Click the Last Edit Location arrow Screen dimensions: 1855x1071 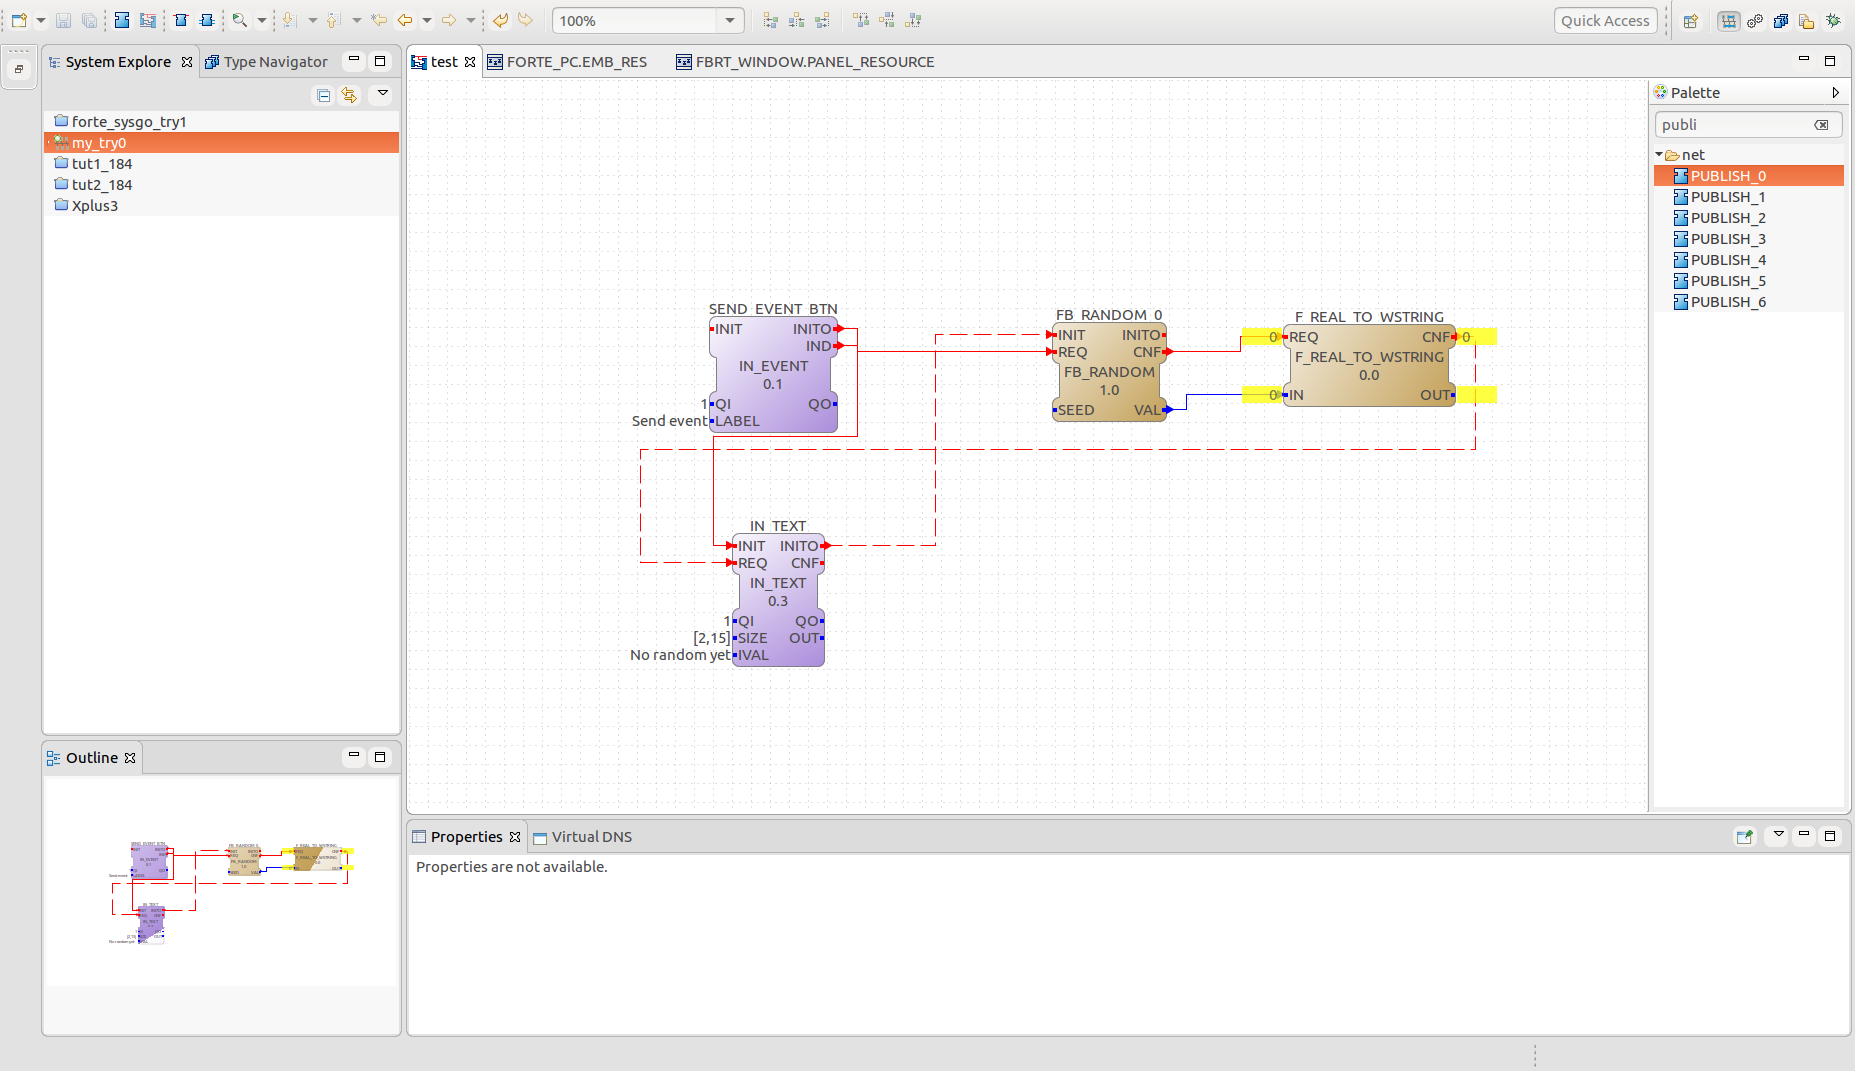pos(379,20)
